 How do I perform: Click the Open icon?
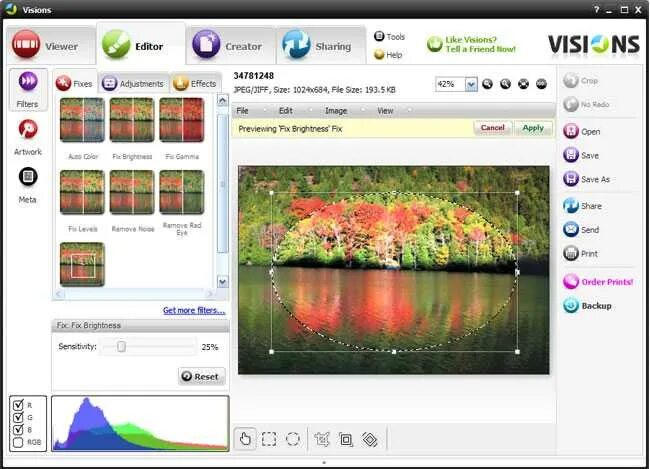click(571, 131)
